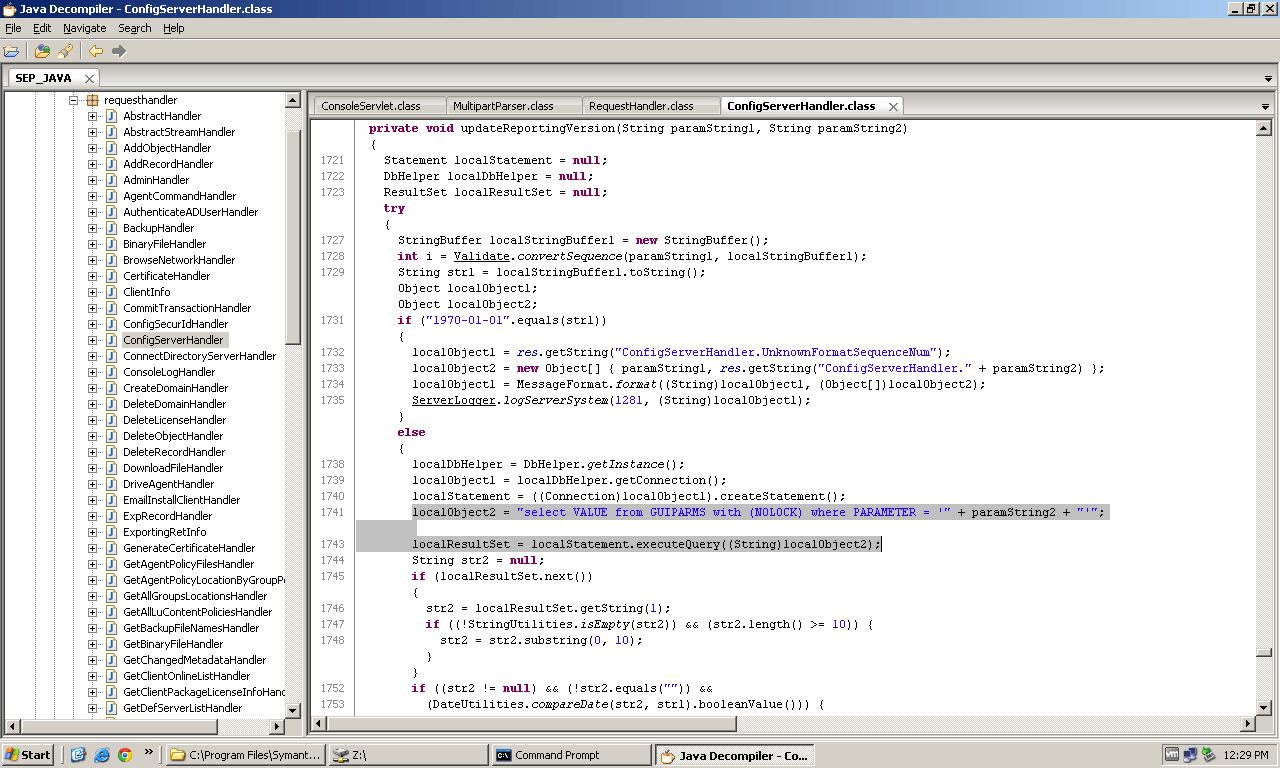Click the AdminHandler class file icon
1280x768 pixels.
pos(111,180)
